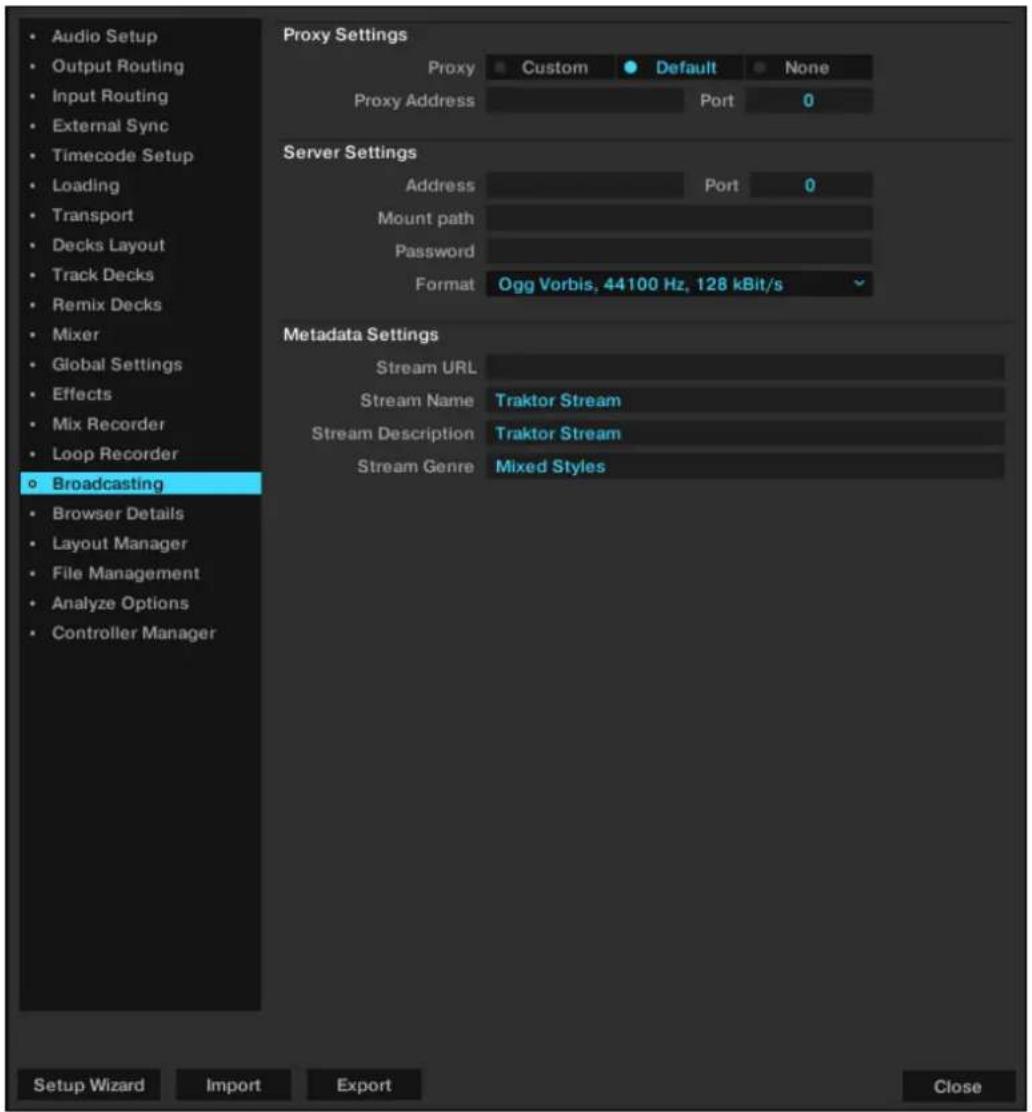This screenshot has height=1112, width=1032.
Task: Select the Default proxy radio option
Action: (679, 67)
